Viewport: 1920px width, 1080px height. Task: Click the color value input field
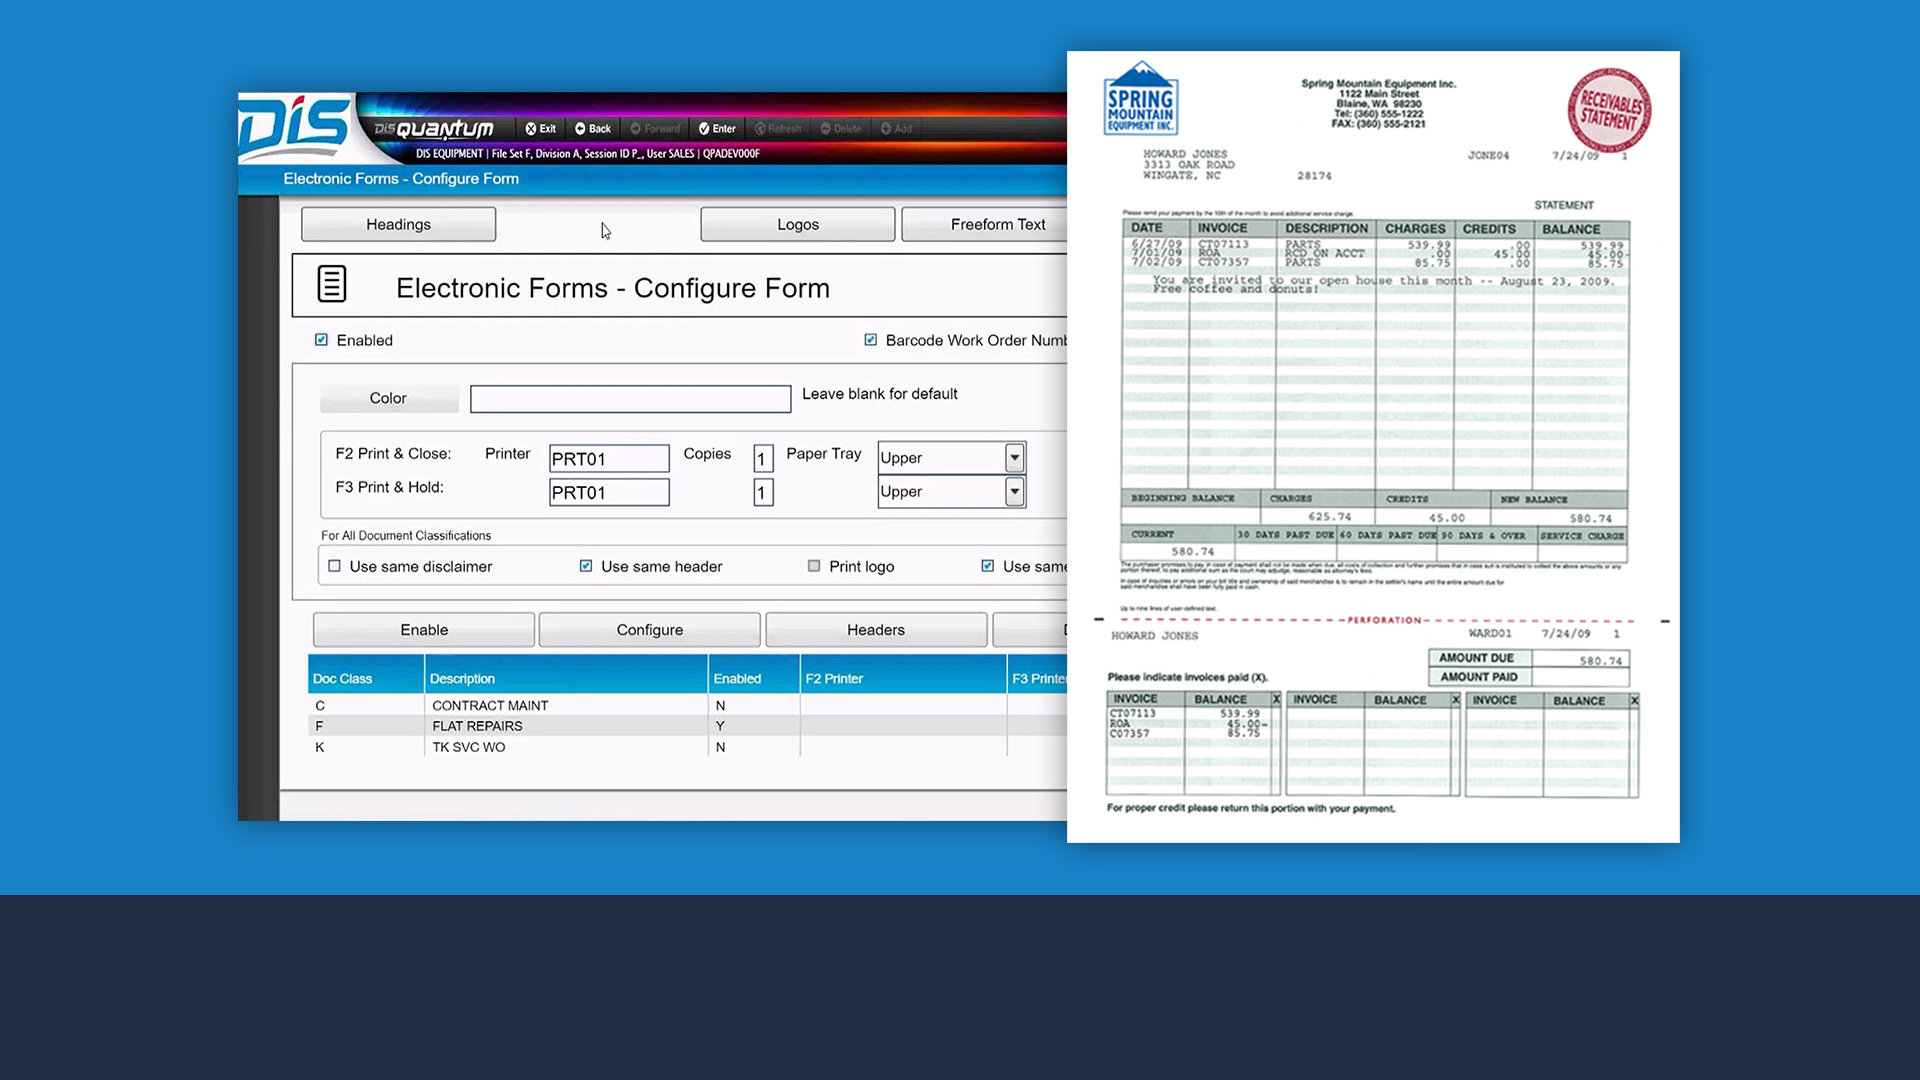coord(631,399)
